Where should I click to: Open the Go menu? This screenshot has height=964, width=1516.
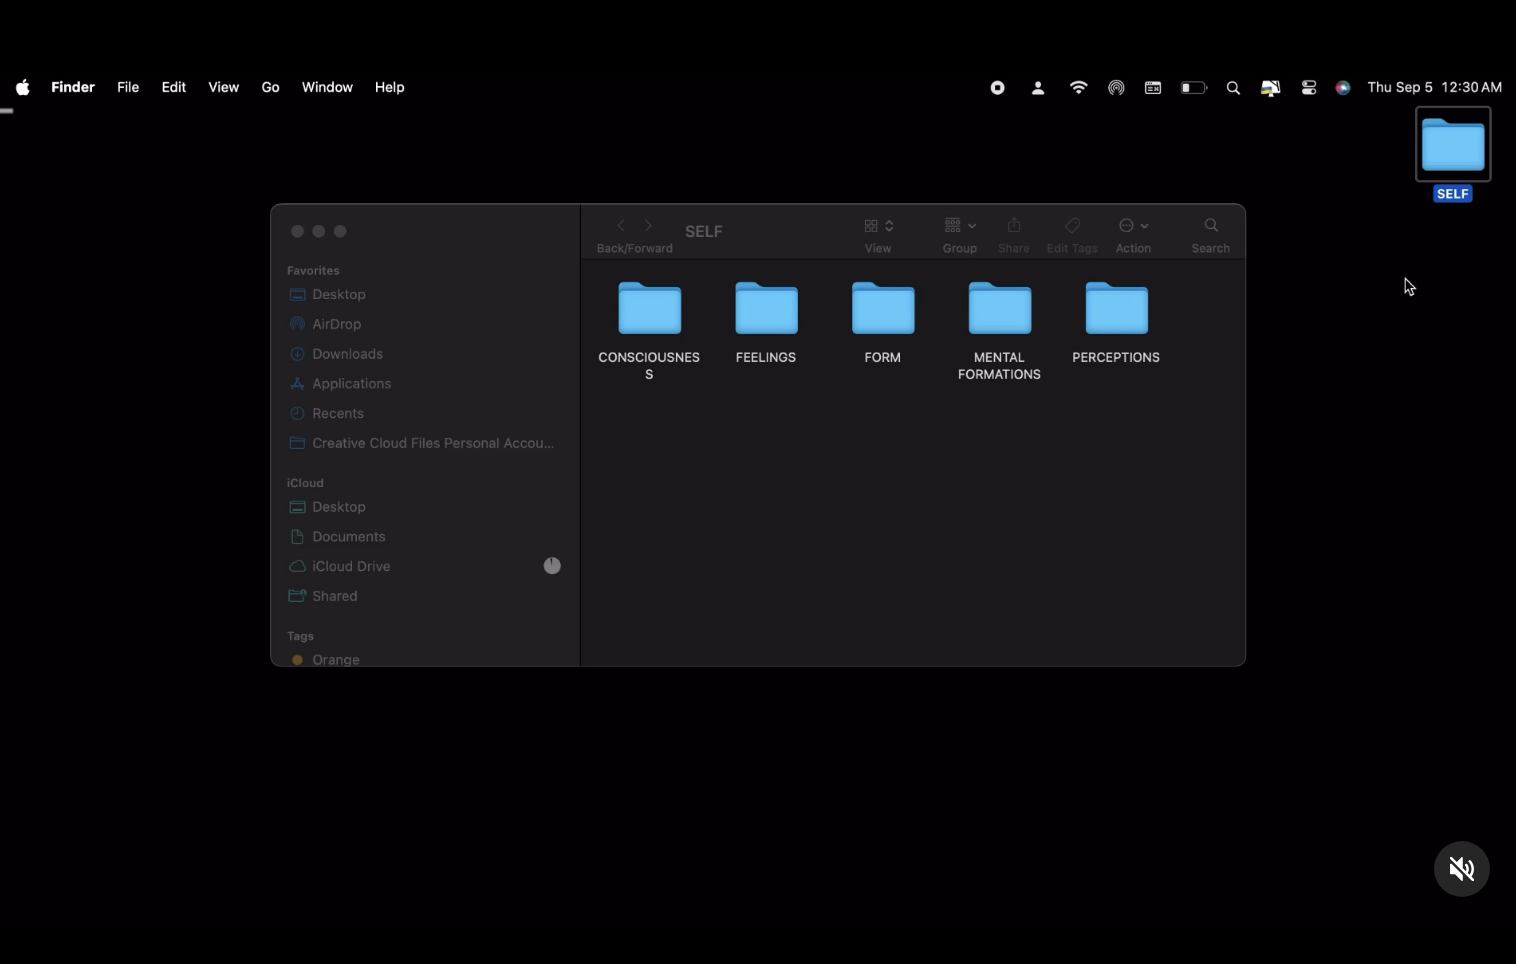(271, 87)
